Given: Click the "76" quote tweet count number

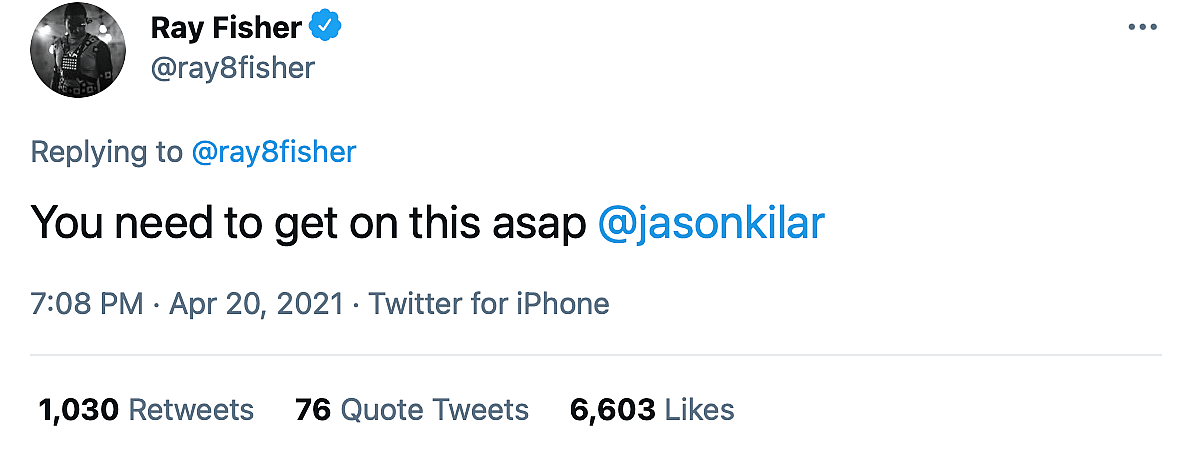Looking at the screenshot, I should pos(313,409).
